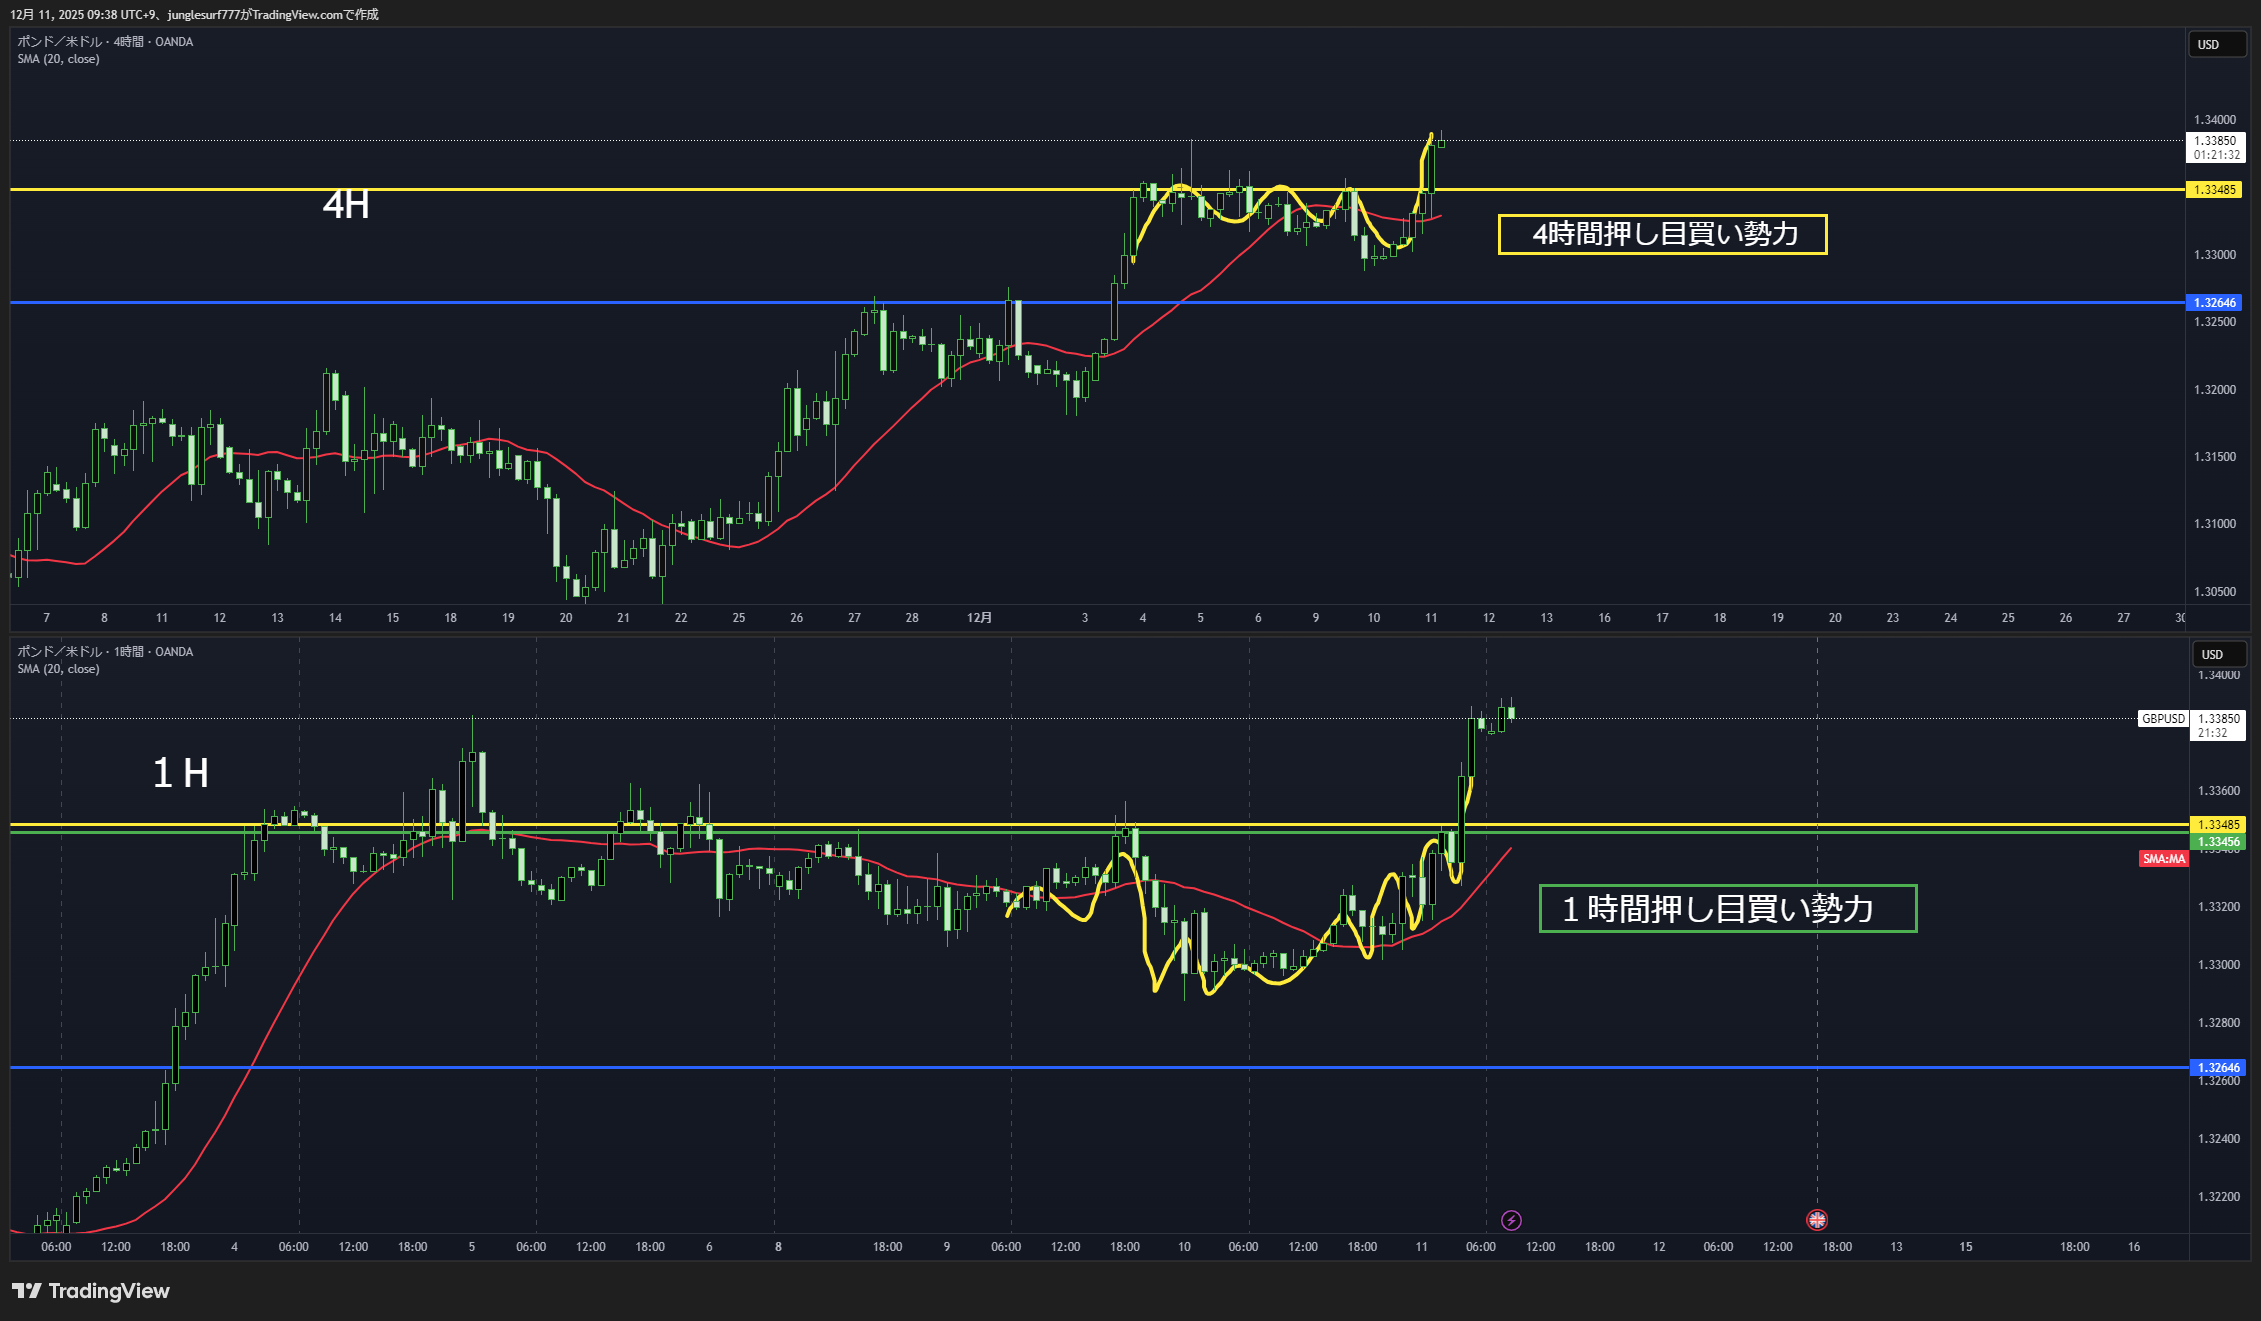Click the 1-hour chart symbol title
This screenshot has width=2261, height=1321.
pyautogui.click(x=105, y=652)
